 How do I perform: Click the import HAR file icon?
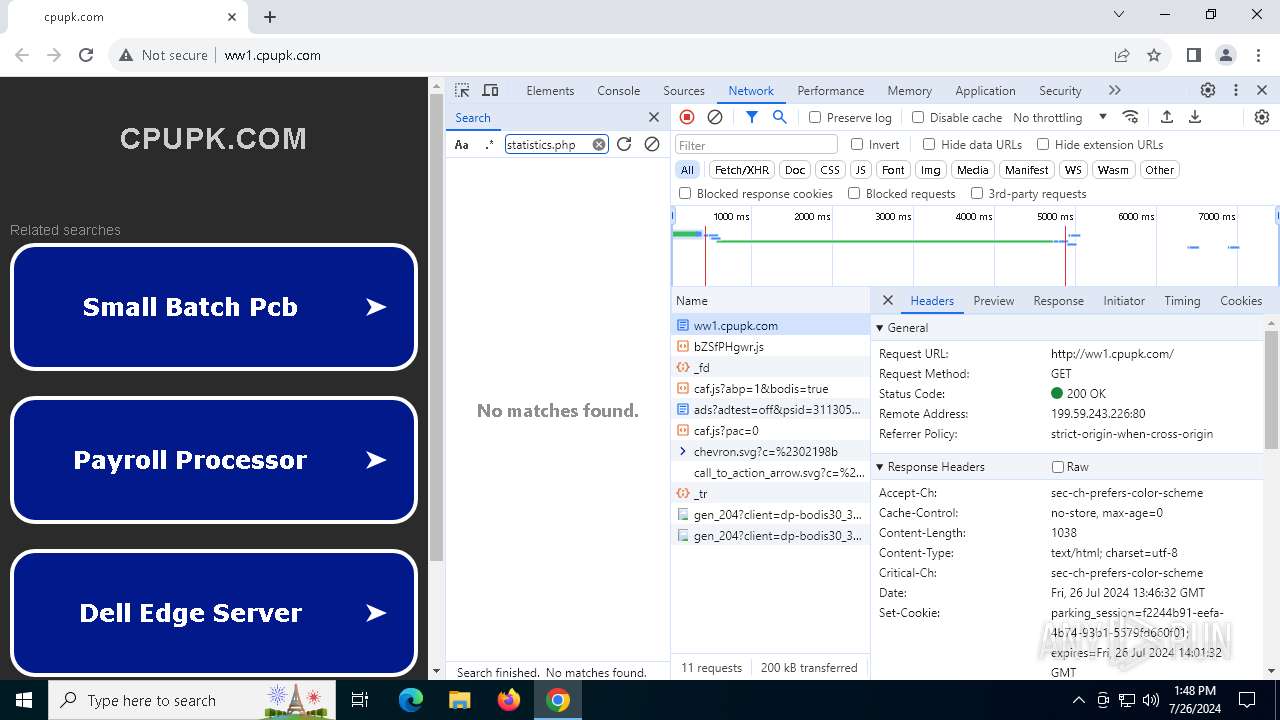tap(1167, 117)
